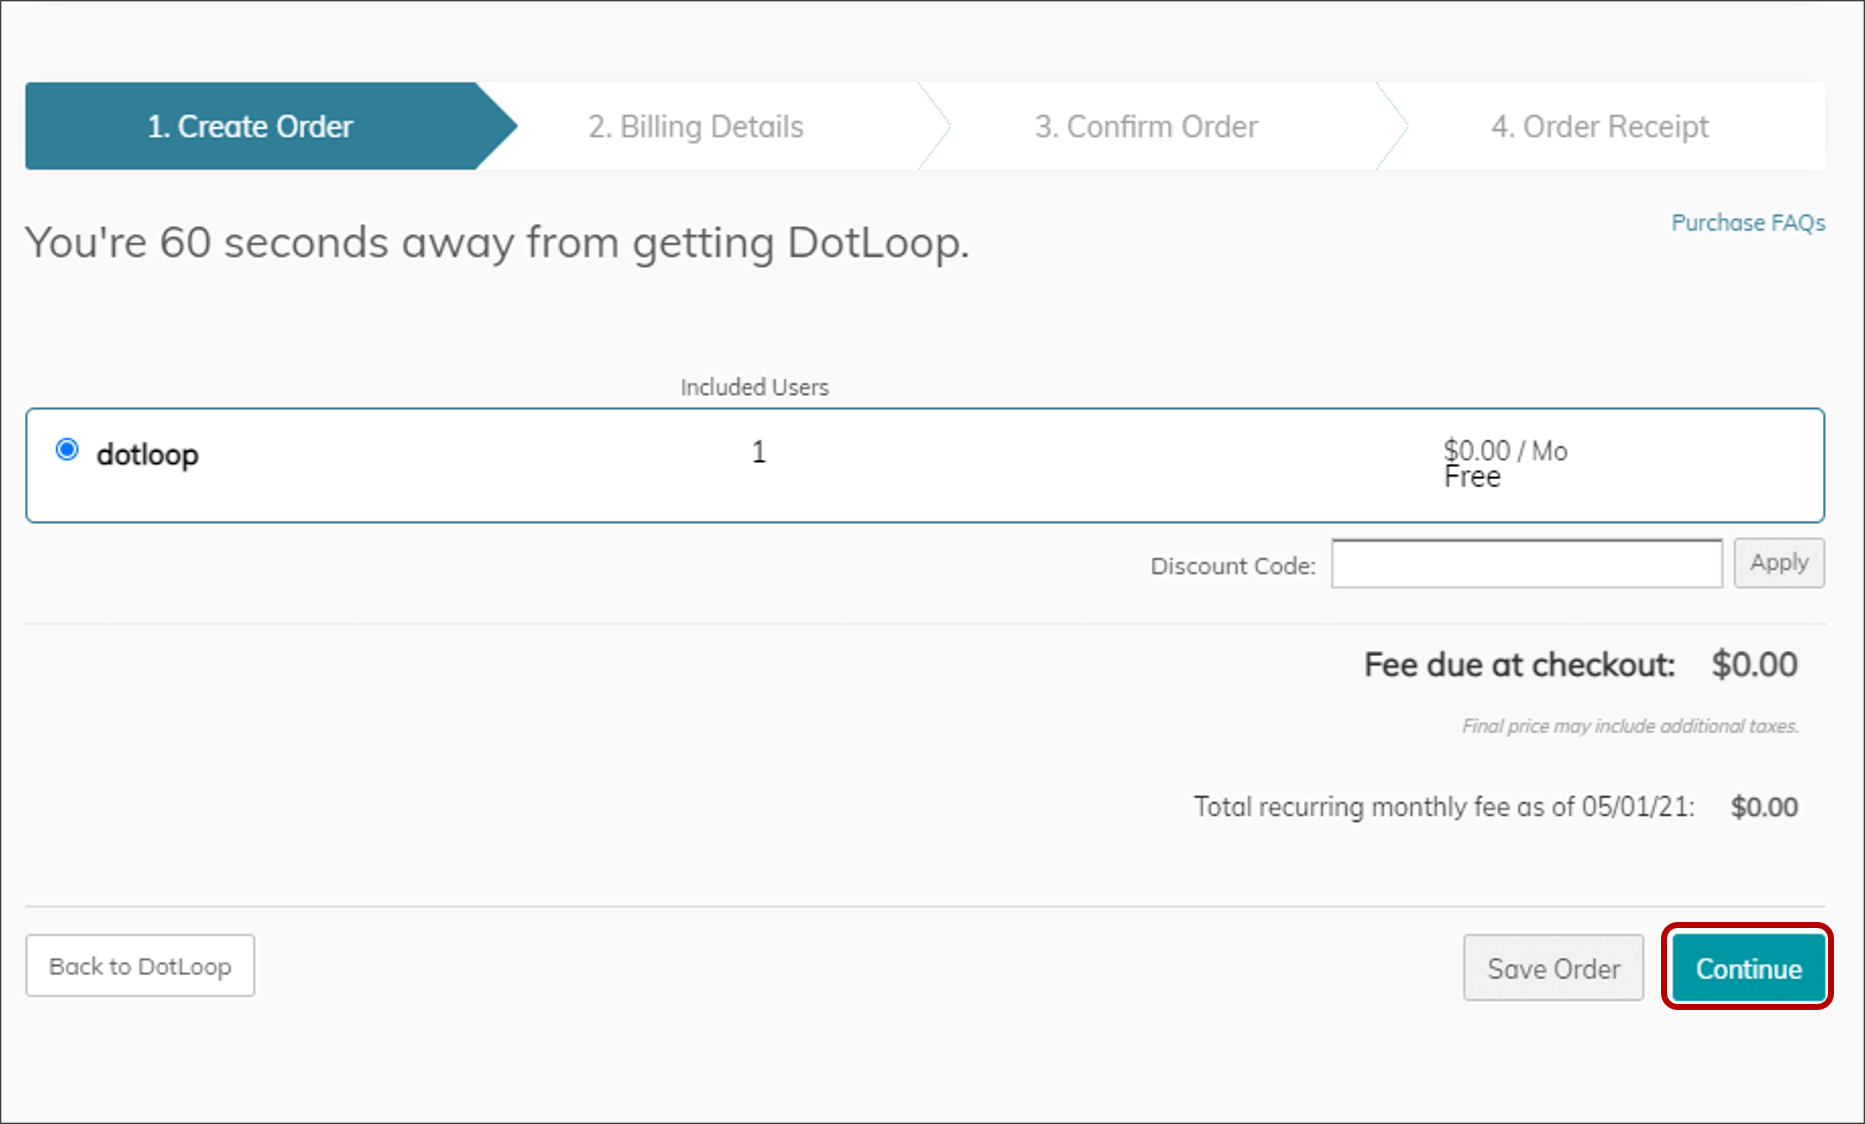Select the 3. Confirm Order step

tap(1146, 127)
